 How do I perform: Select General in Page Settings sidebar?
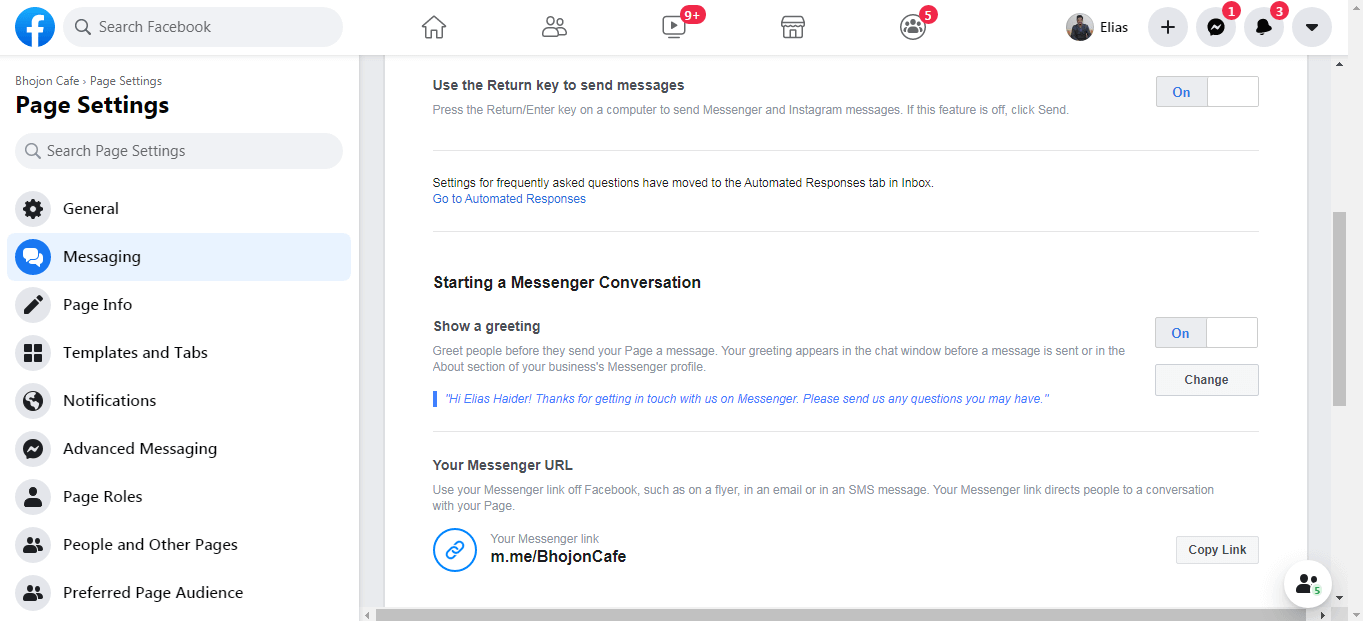coord(90,209)
